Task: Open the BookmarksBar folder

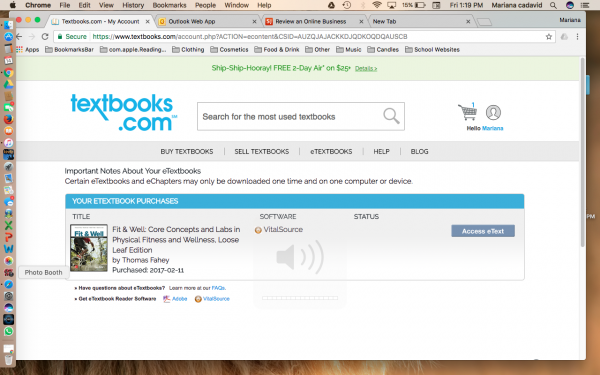Action: 69,49
